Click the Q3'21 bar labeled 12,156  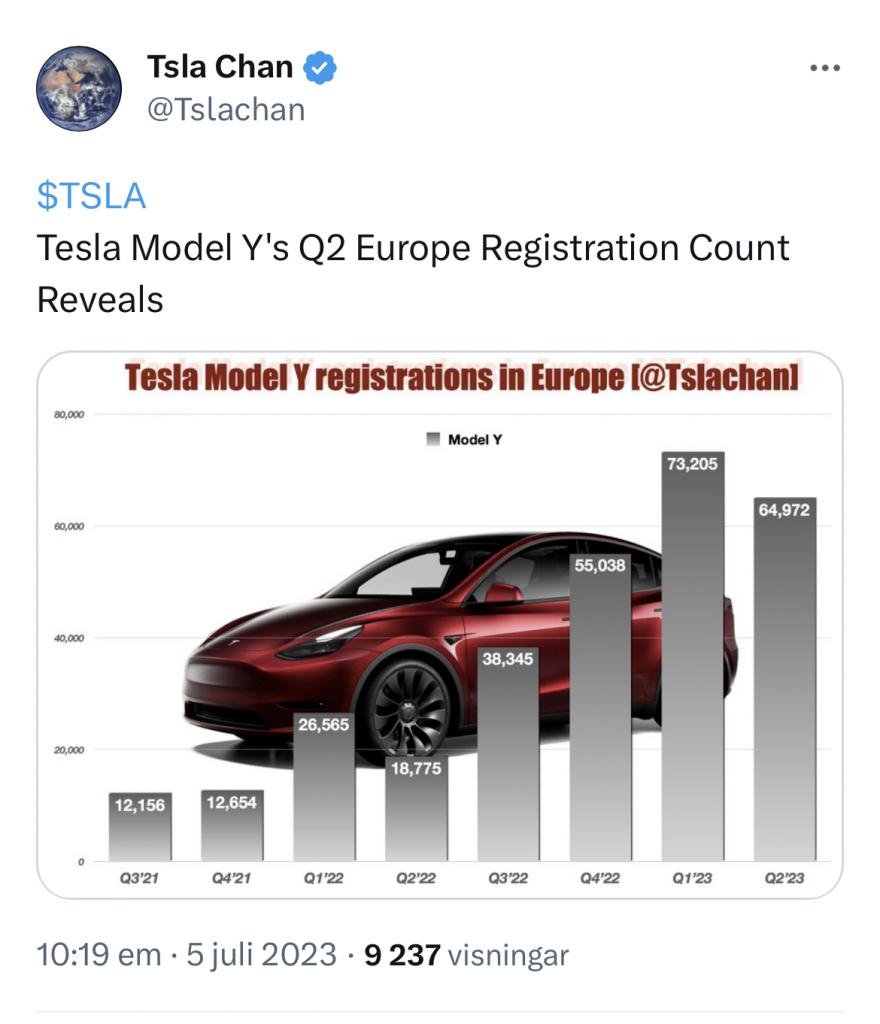point(140,827)
